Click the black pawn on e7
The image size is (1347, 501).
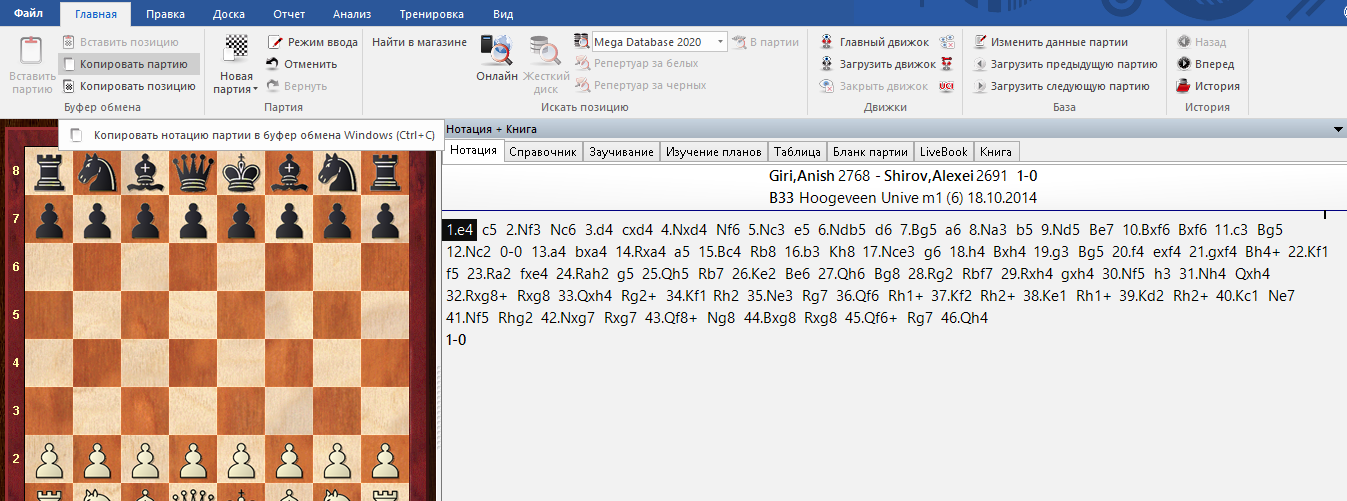click(240, 220)
